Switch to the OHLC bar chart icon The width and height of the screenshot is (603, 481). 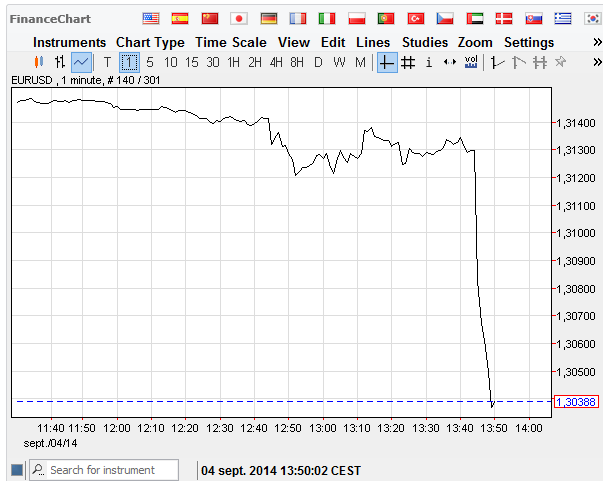point(59,62)
